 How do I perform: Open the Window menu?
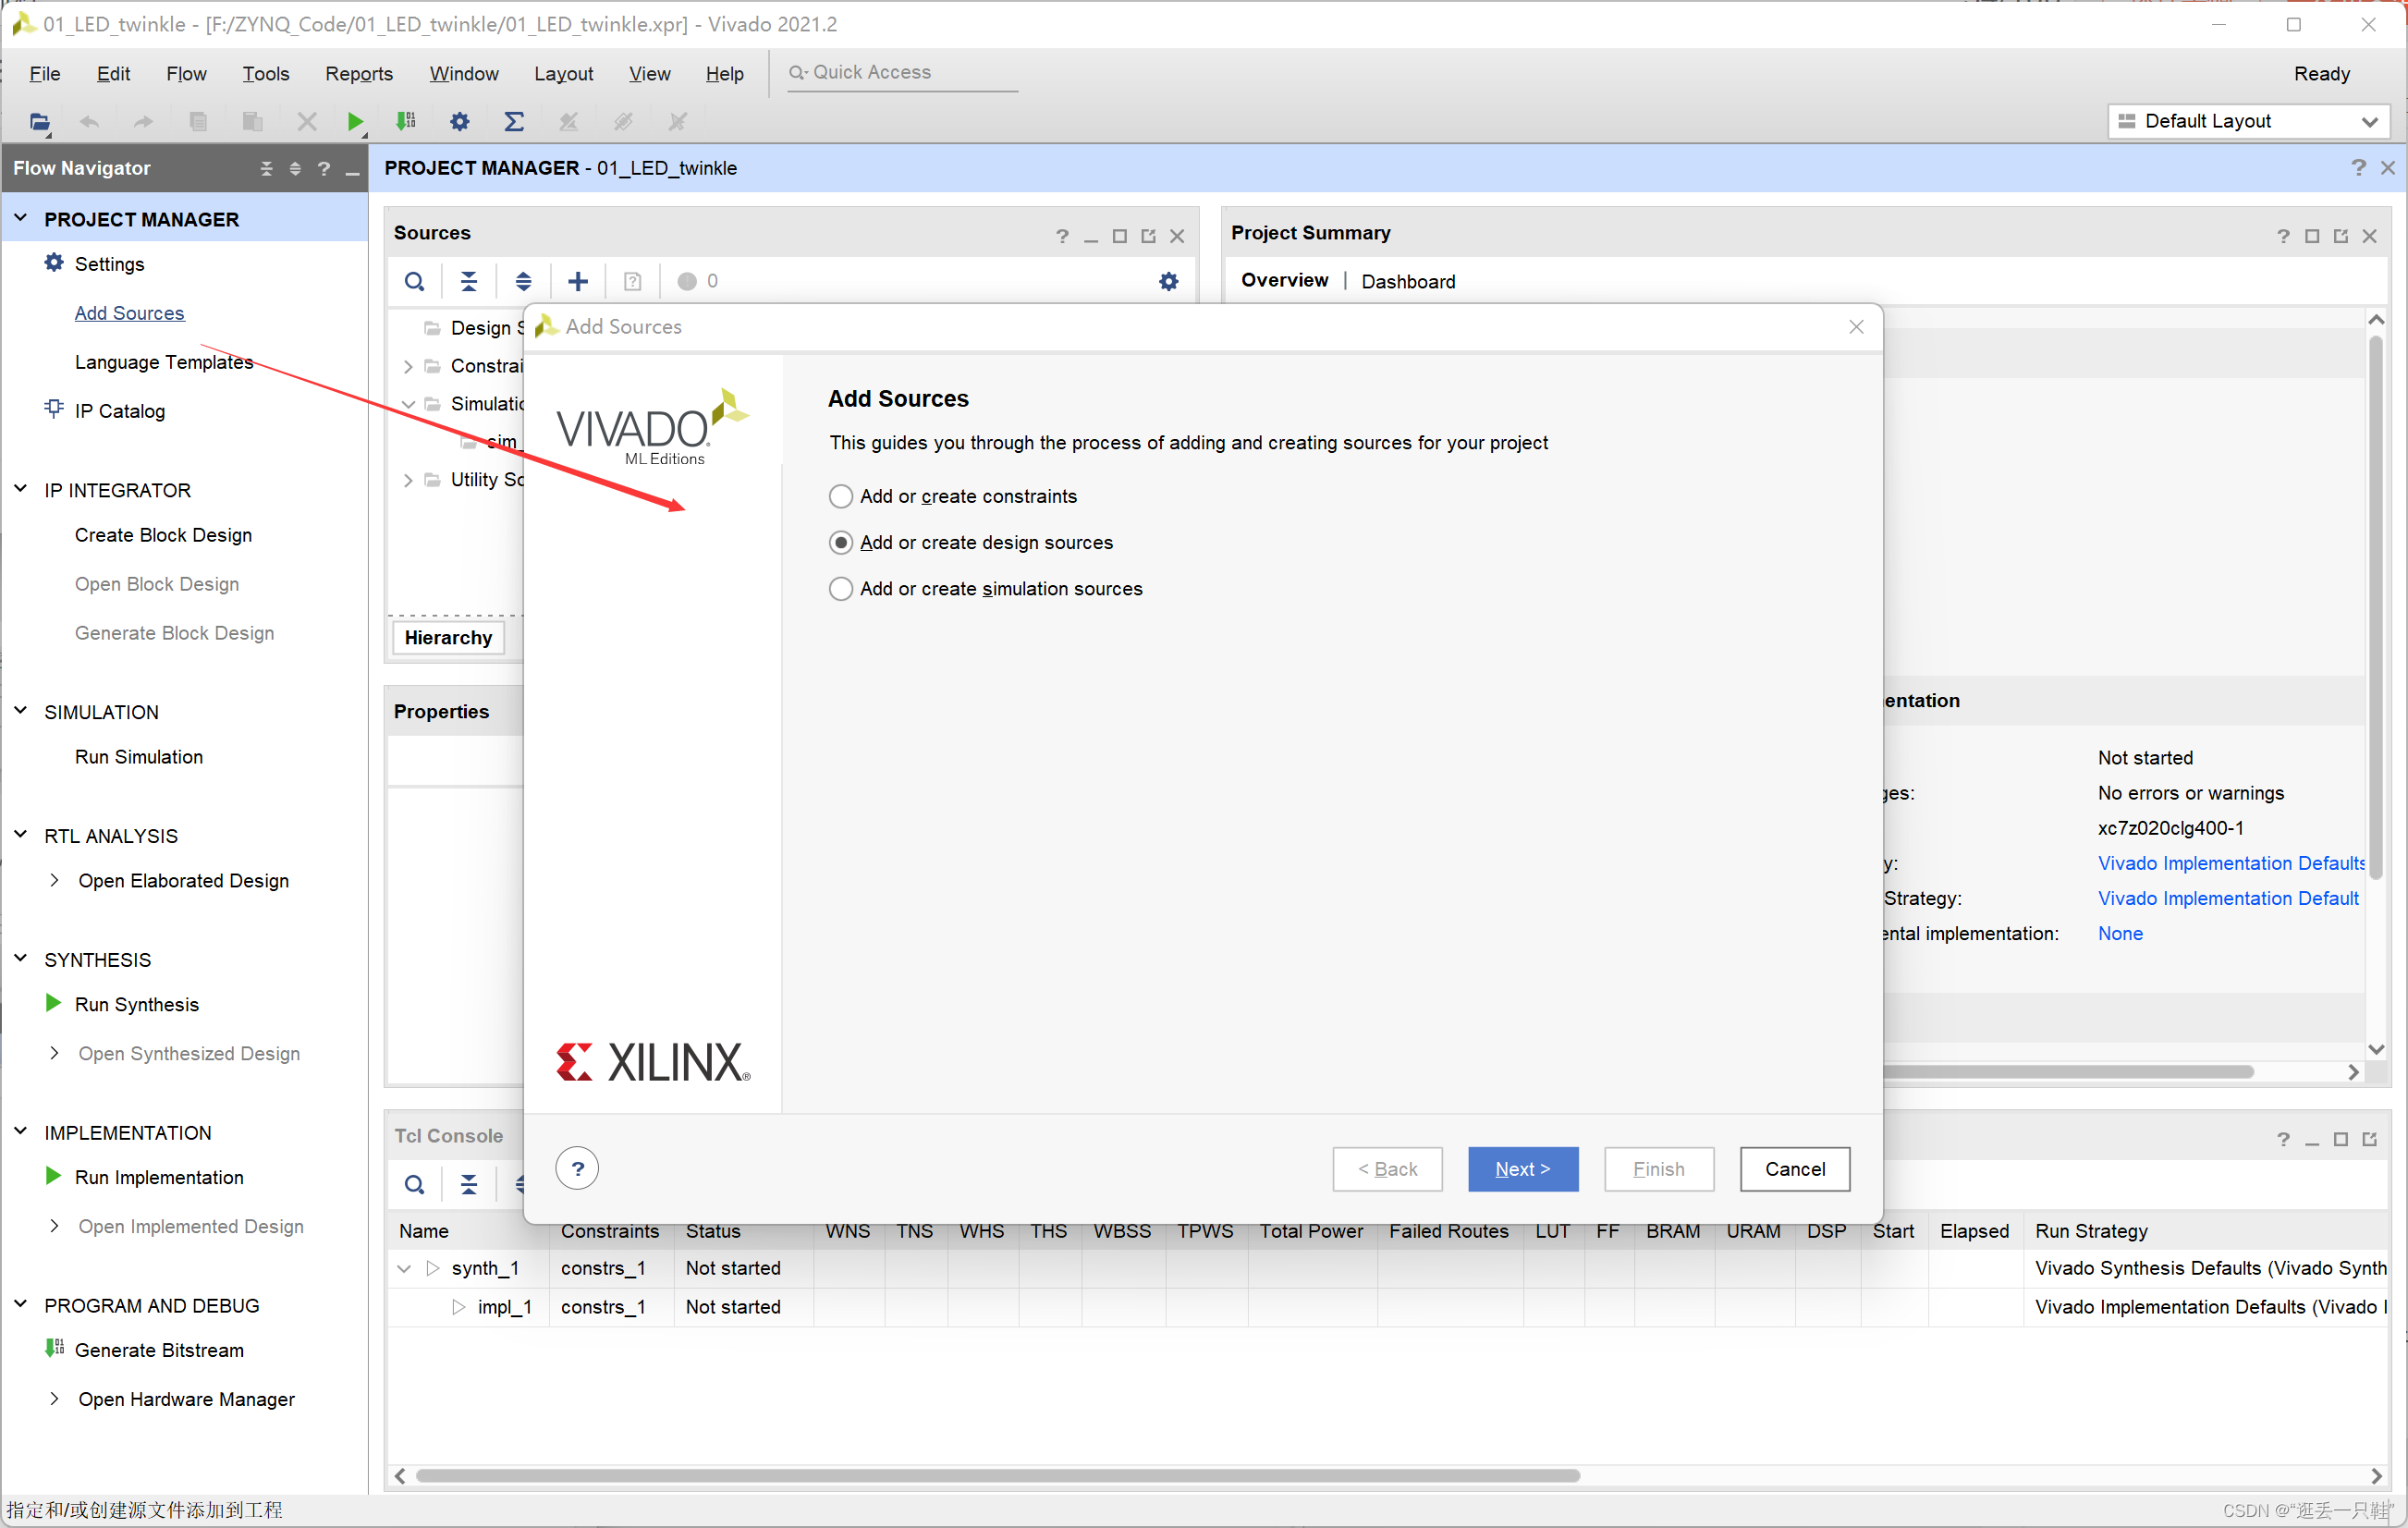(x=464, y=74)
